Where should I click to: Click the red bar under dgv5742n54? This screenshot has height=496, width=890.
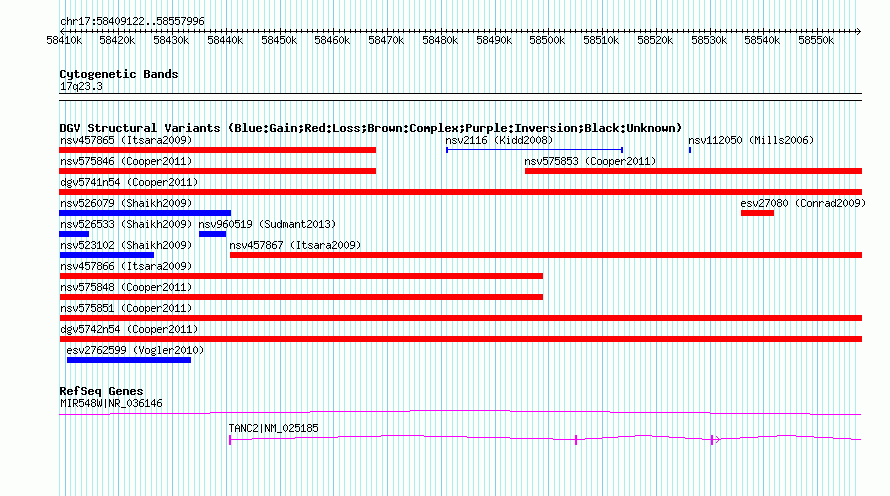pos(460,339)
